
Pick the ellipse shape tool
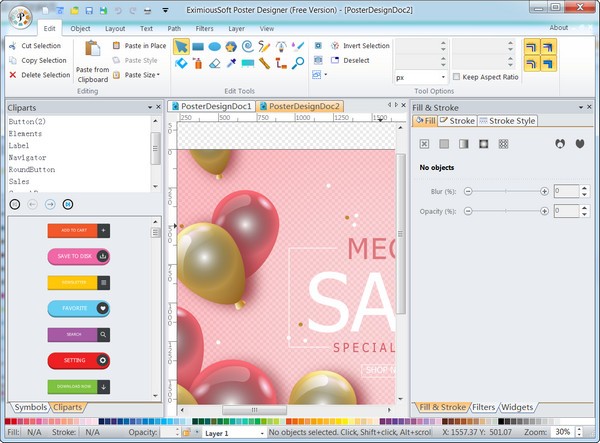[215, 46]
